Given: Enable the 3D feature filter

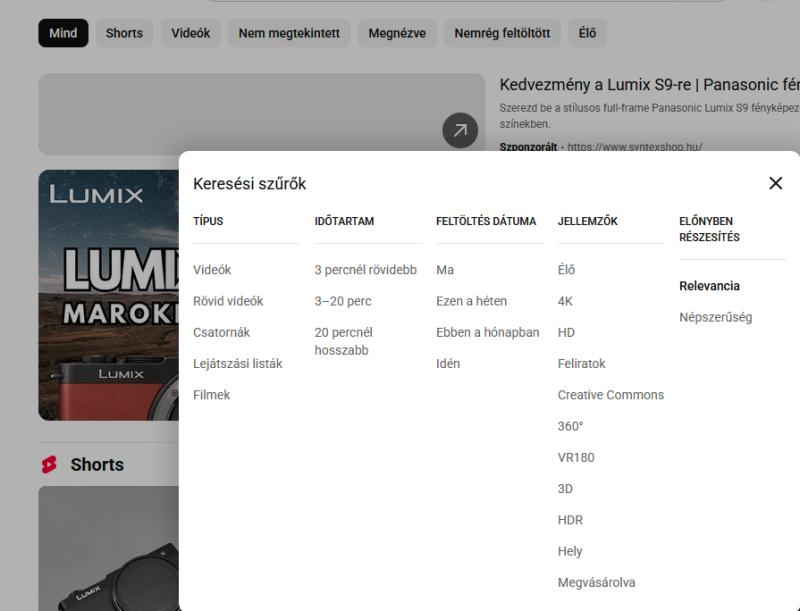Looking at the screenshot, I should pyautogui.click(x=565, y=489).
